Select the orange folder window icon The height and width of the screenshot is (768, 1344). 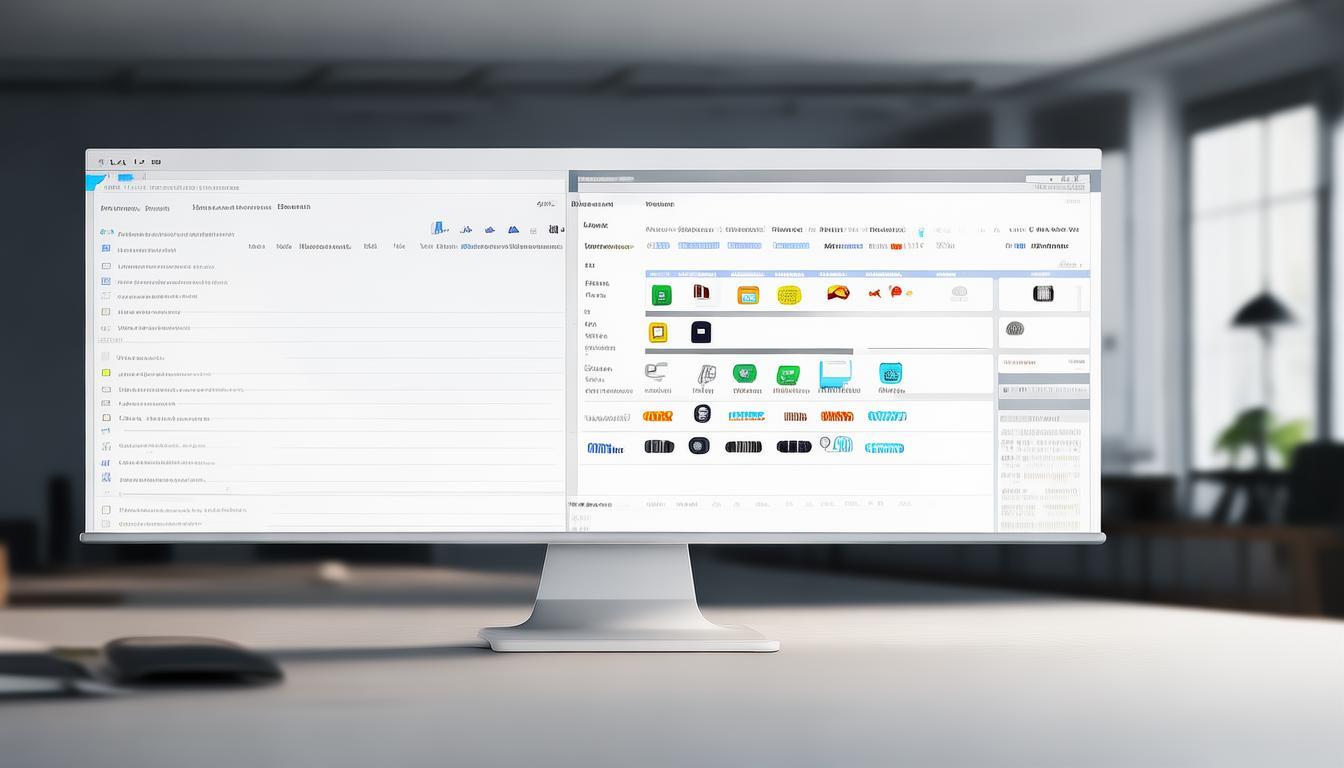pos(748,295)
